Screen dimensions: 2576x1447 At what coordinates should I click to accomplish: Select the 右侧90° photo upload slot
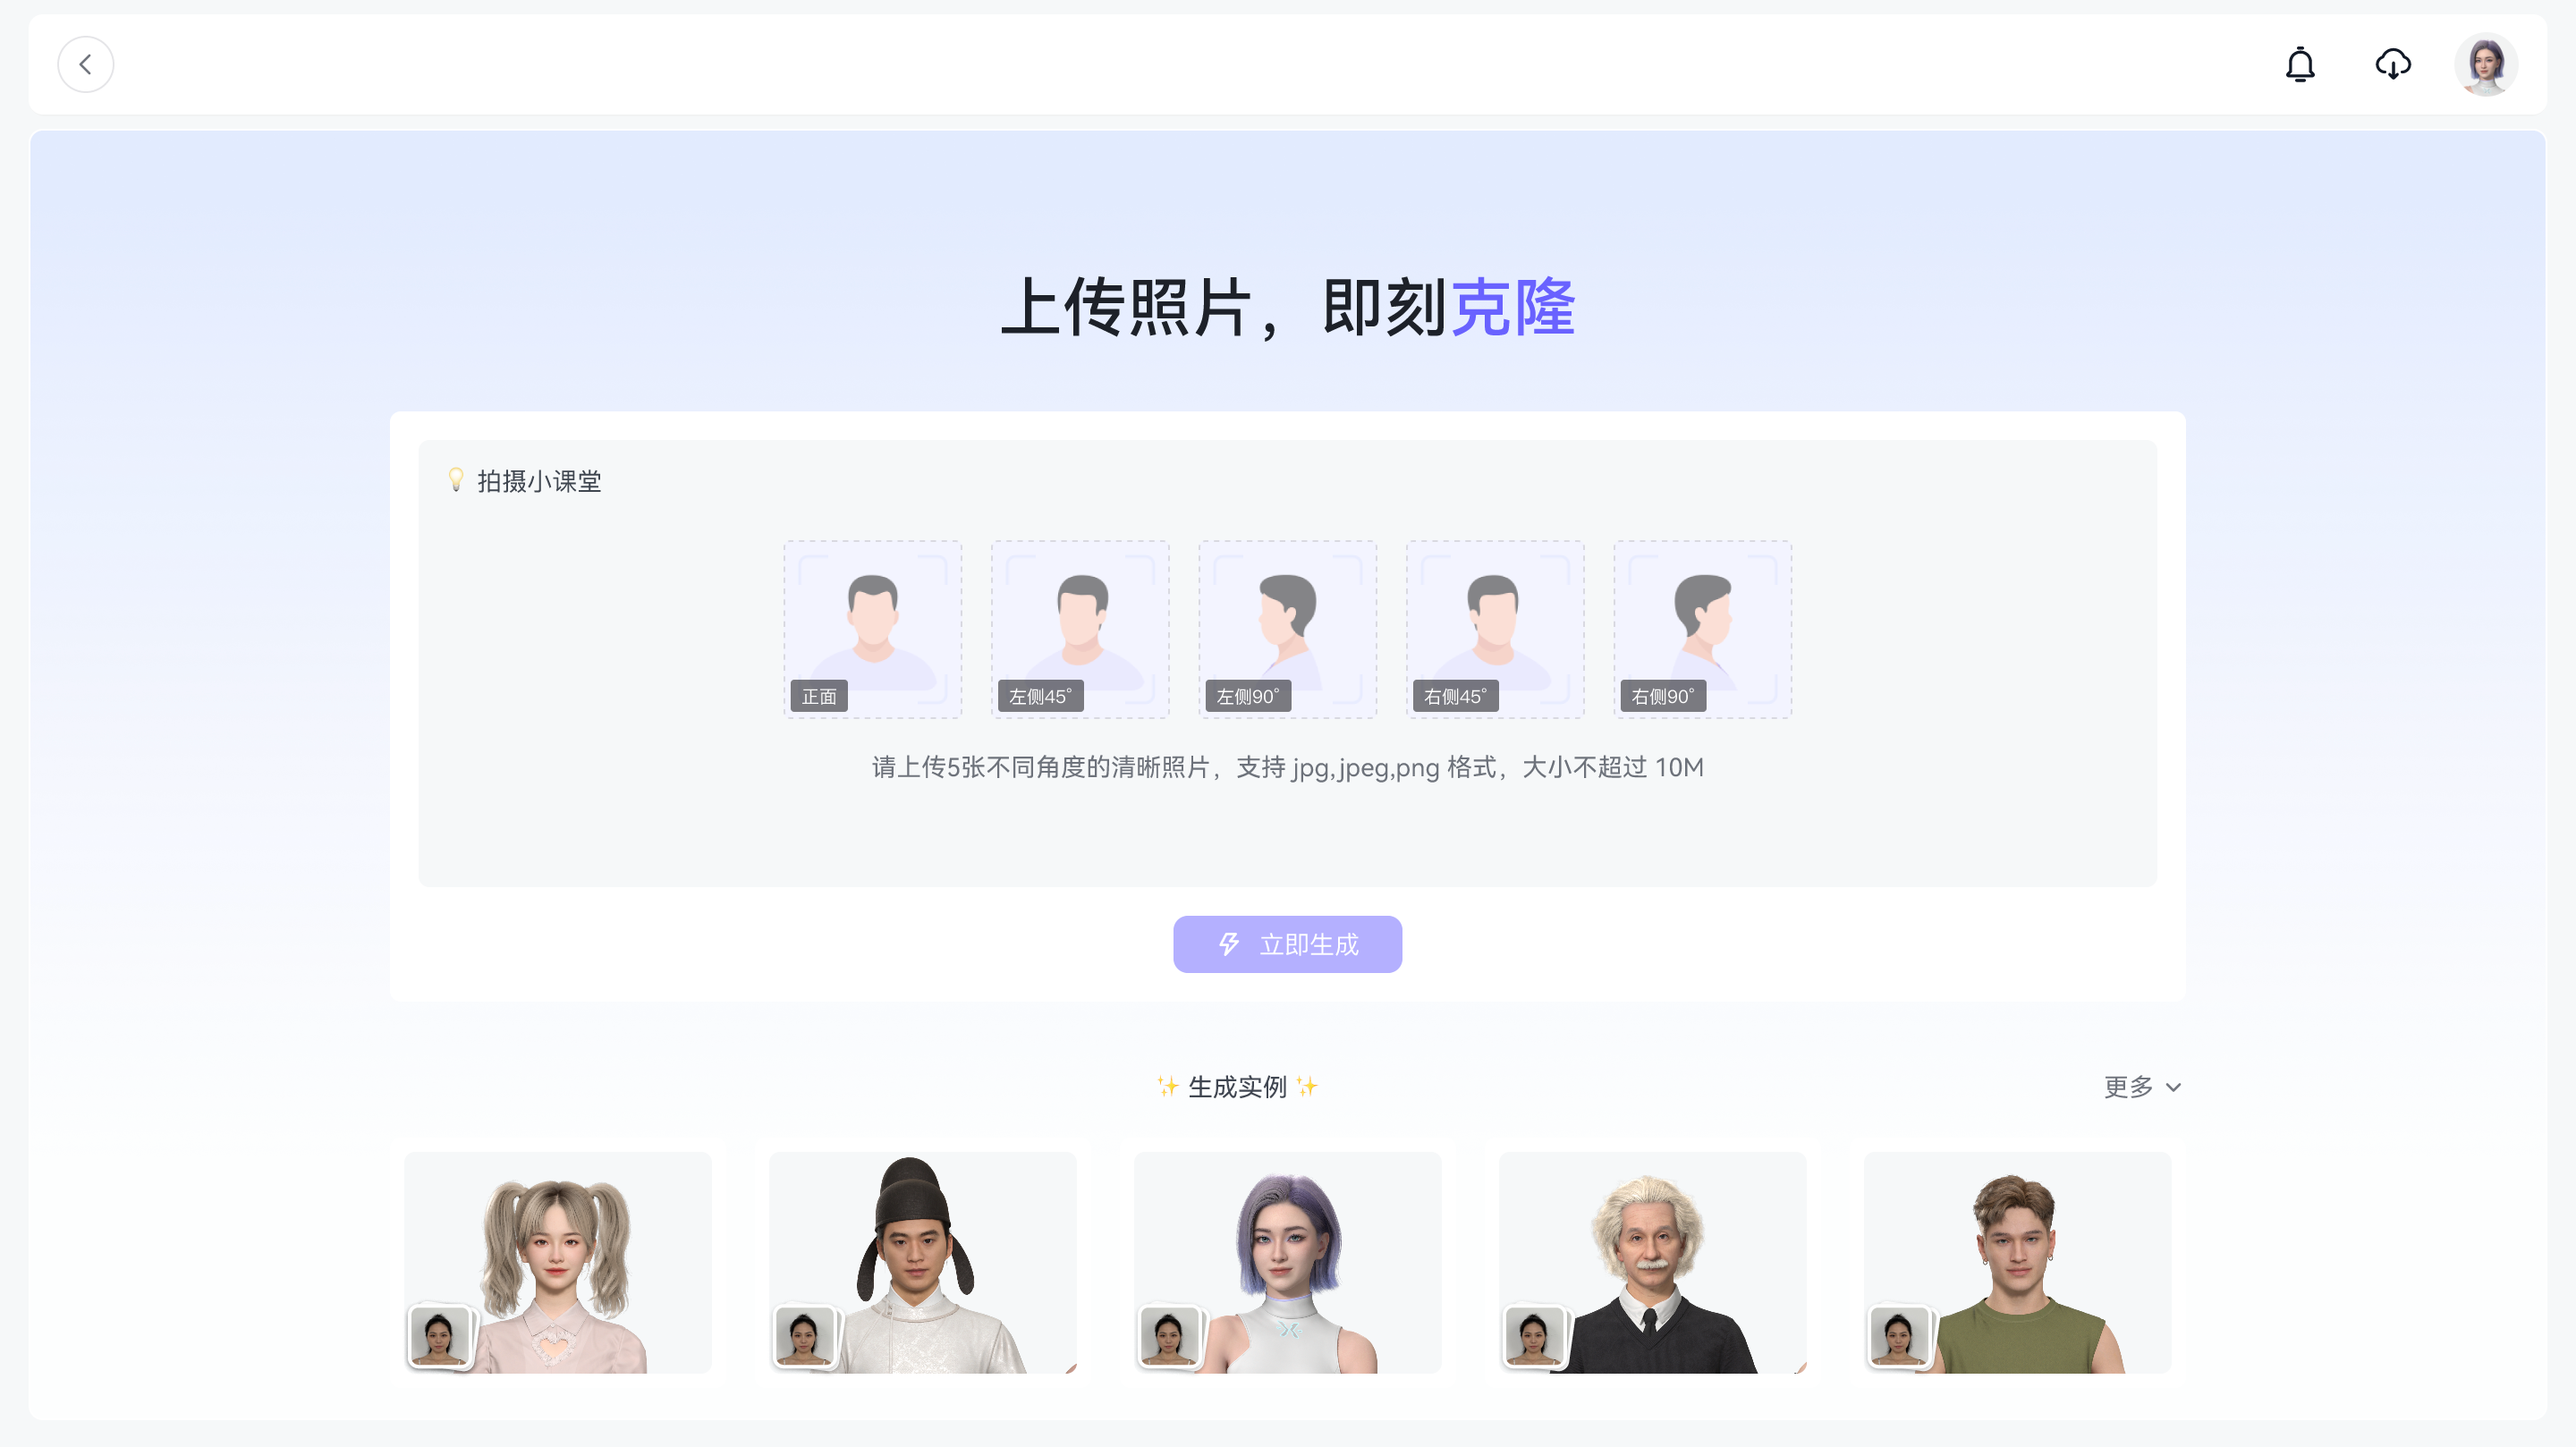[1702, 629]
